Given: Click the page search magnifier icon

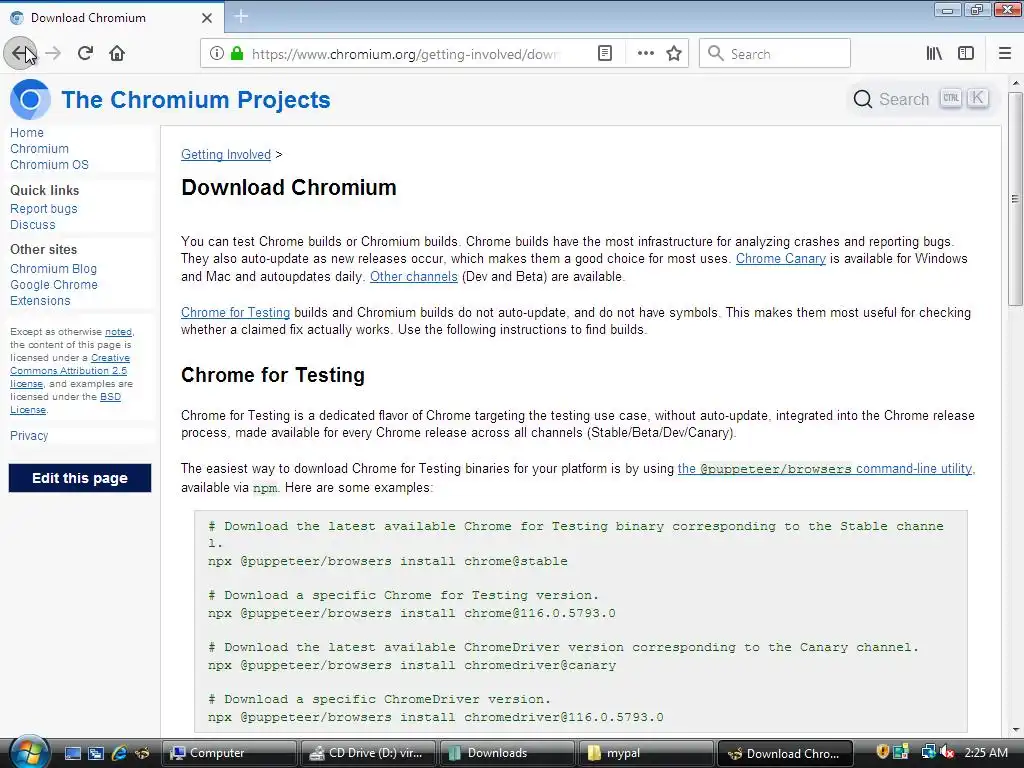Looking at the screenshot, I should pos(863,99).
